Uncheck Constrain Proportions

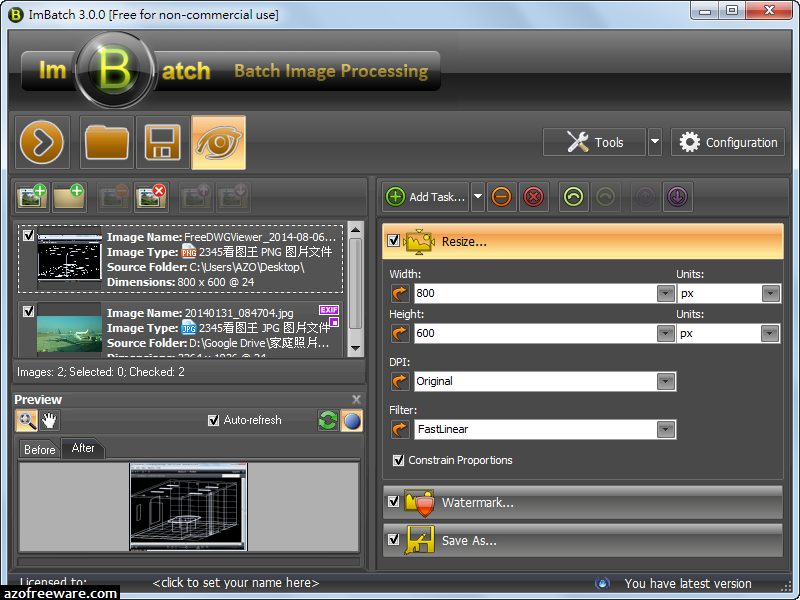pyautogui.click(x=398, y=460)
